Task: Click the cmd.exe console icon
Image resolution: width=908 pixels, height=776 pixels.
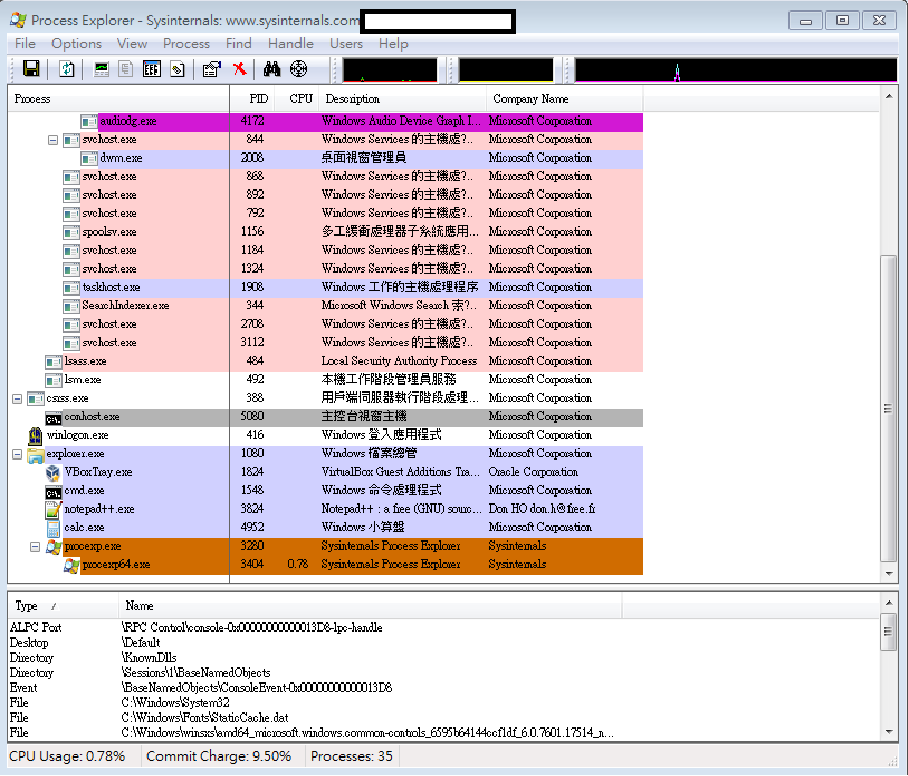Action: 53,492
